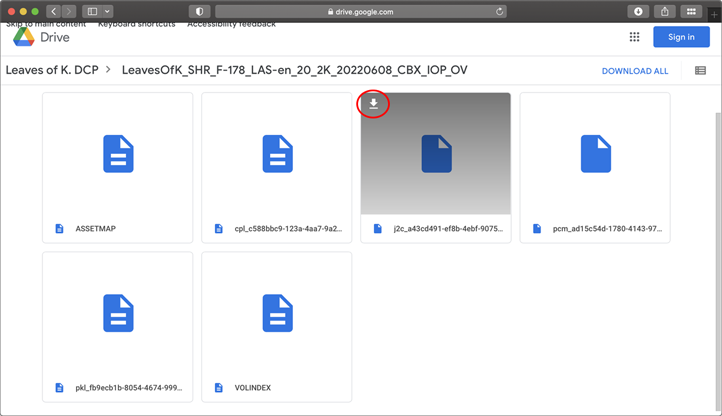Click DOWNLOAD ALL link
Image resolution: width=722 pixels, height=416 pixels.
tap(634, 71)
